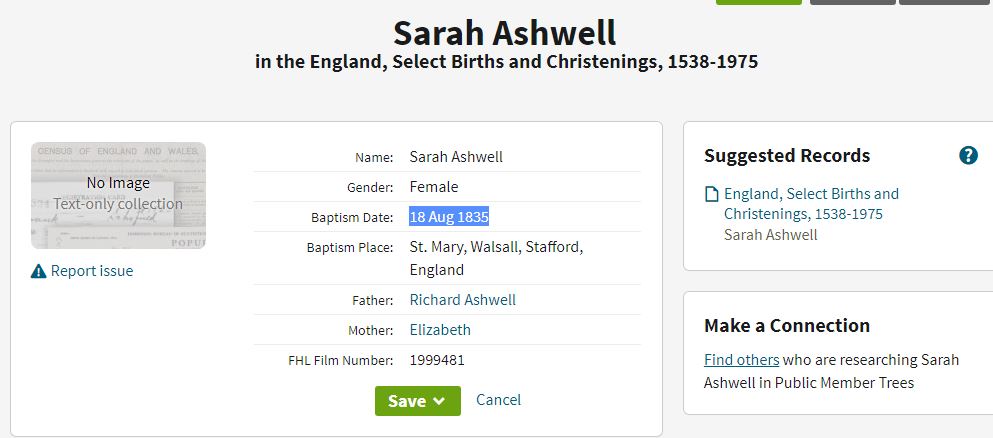Click the Sarah Ashwell name value
993x438 pixels.
click(456, 157)
